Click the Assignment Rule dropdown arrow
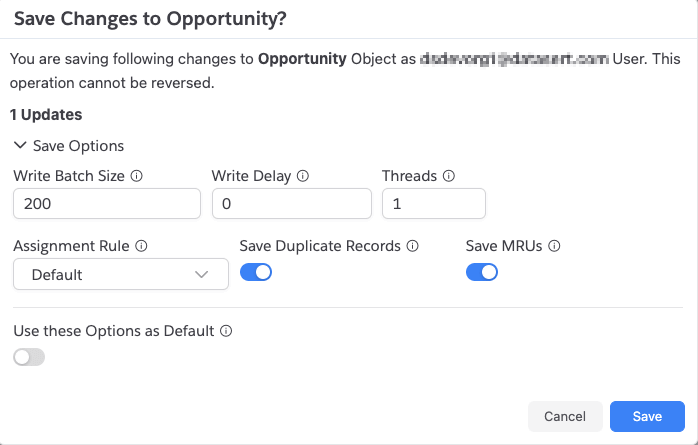 (x=202, y=275)
